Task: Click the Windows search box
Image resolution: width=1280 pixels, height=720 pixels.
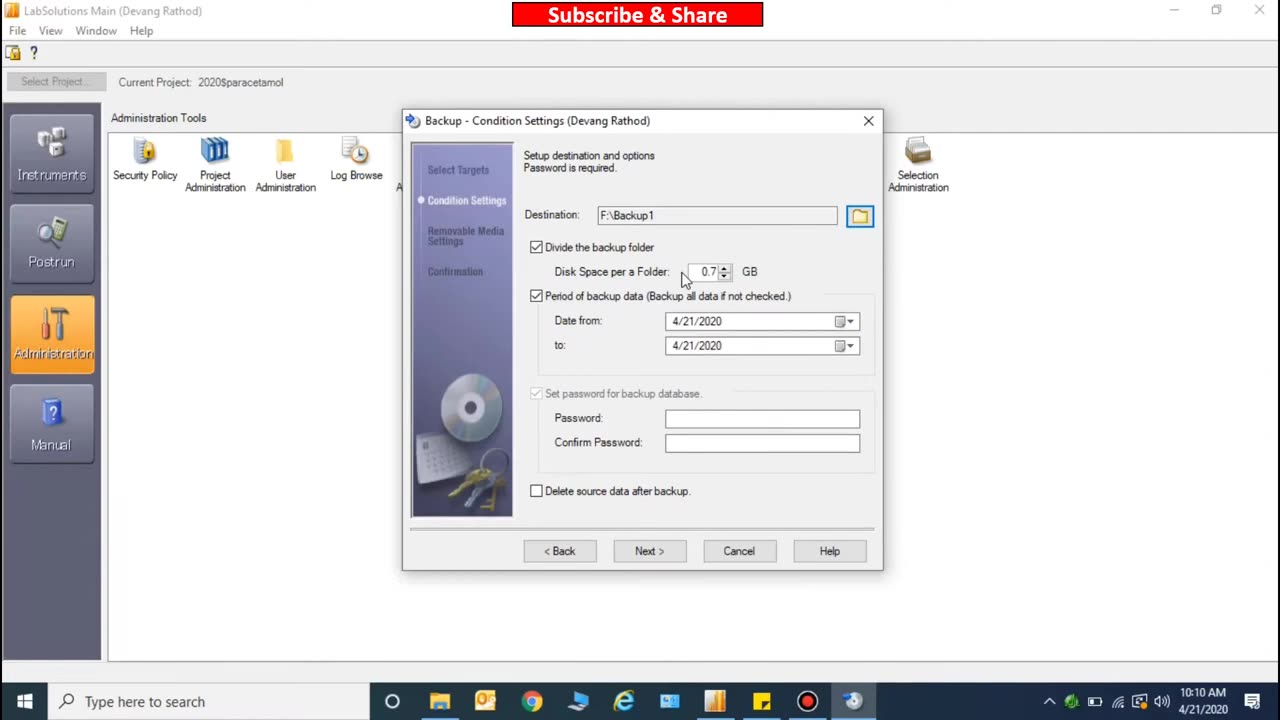Action: pyautogui.click(x=209, y=701)
